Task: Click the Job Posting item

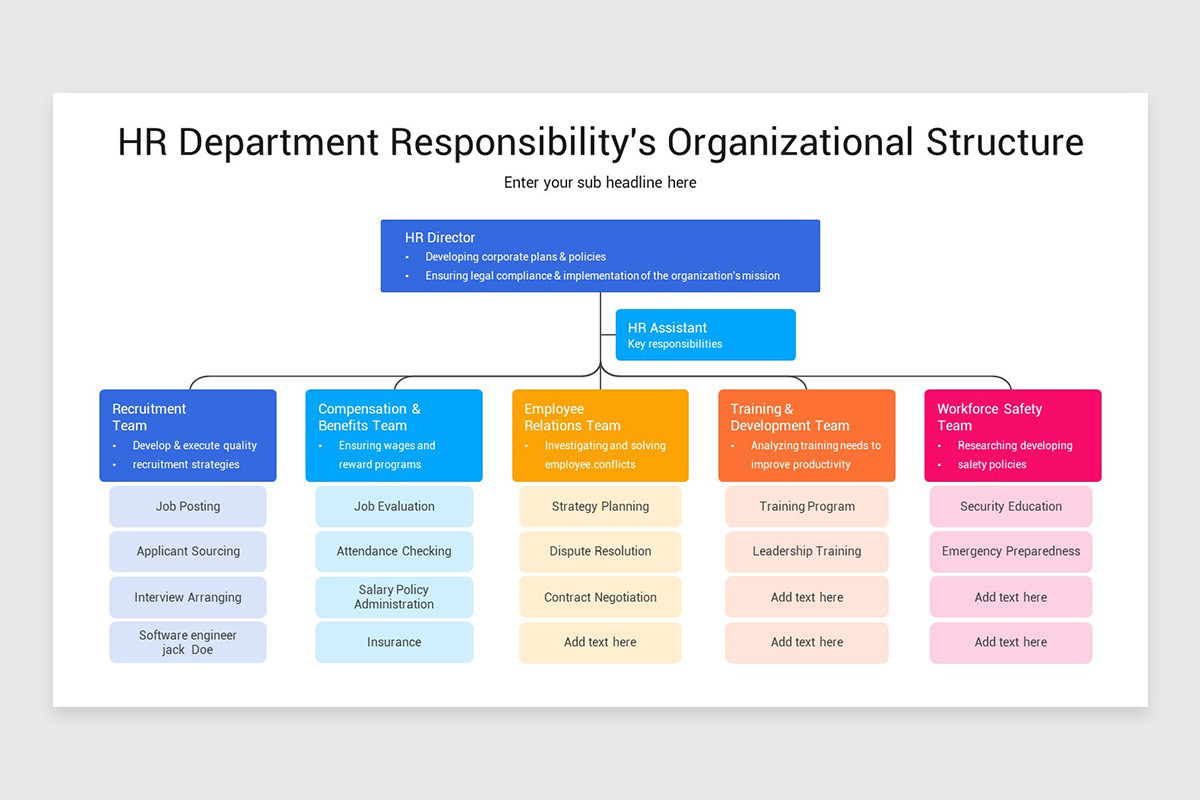Action: coord(187,506)
